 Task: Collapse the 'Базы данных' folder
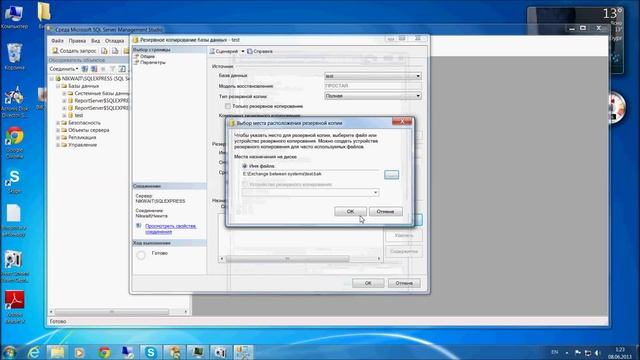[58, 86]
